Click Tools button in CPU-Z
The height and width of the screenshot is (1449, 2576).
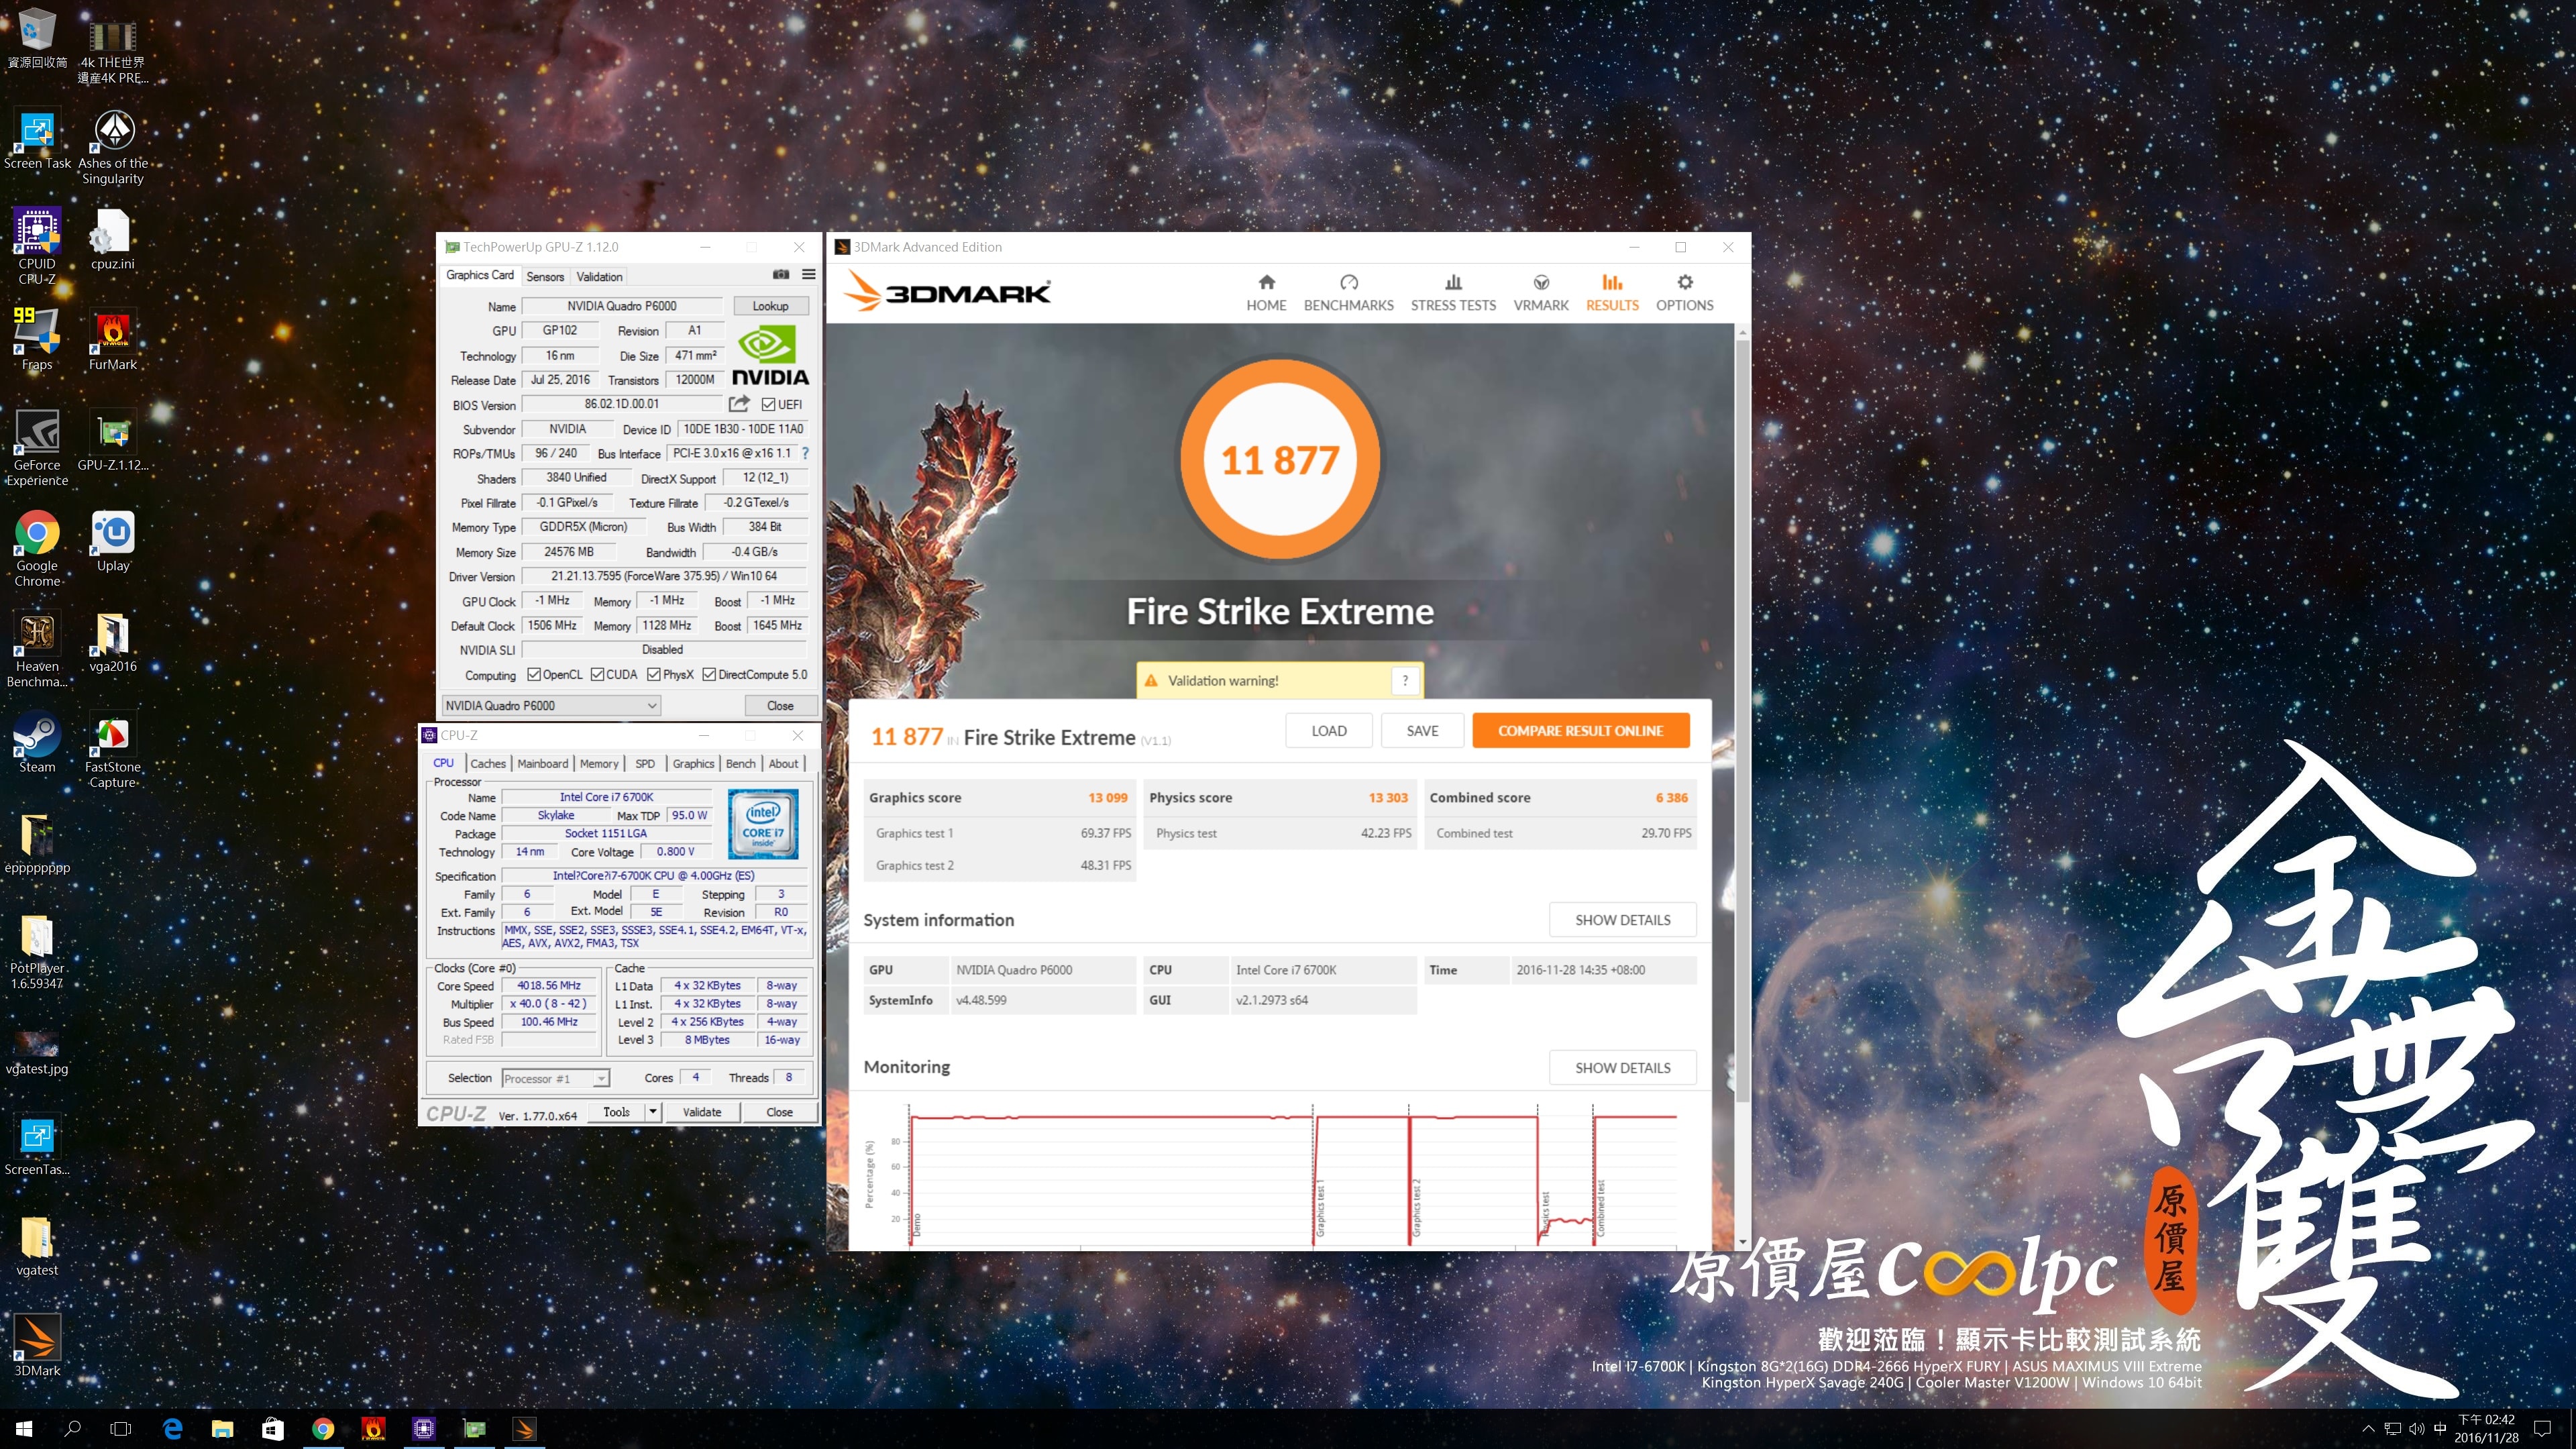tap(616, 1111)
